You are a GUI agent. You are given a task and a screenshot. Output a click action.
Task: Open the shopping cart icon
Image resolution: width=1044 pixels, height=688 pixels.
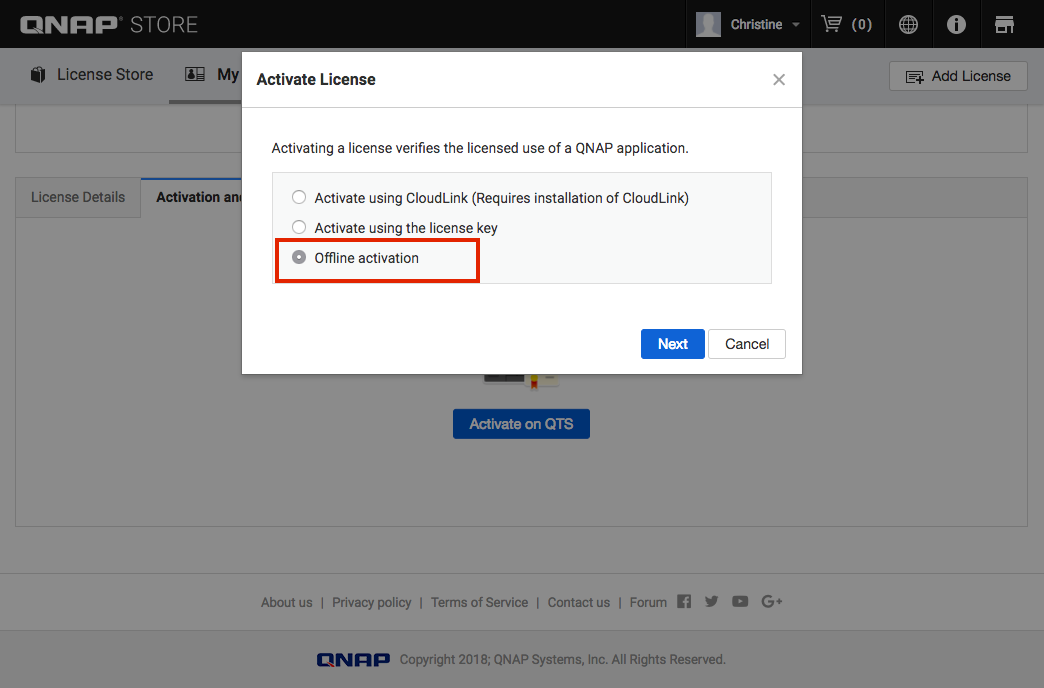832,25
